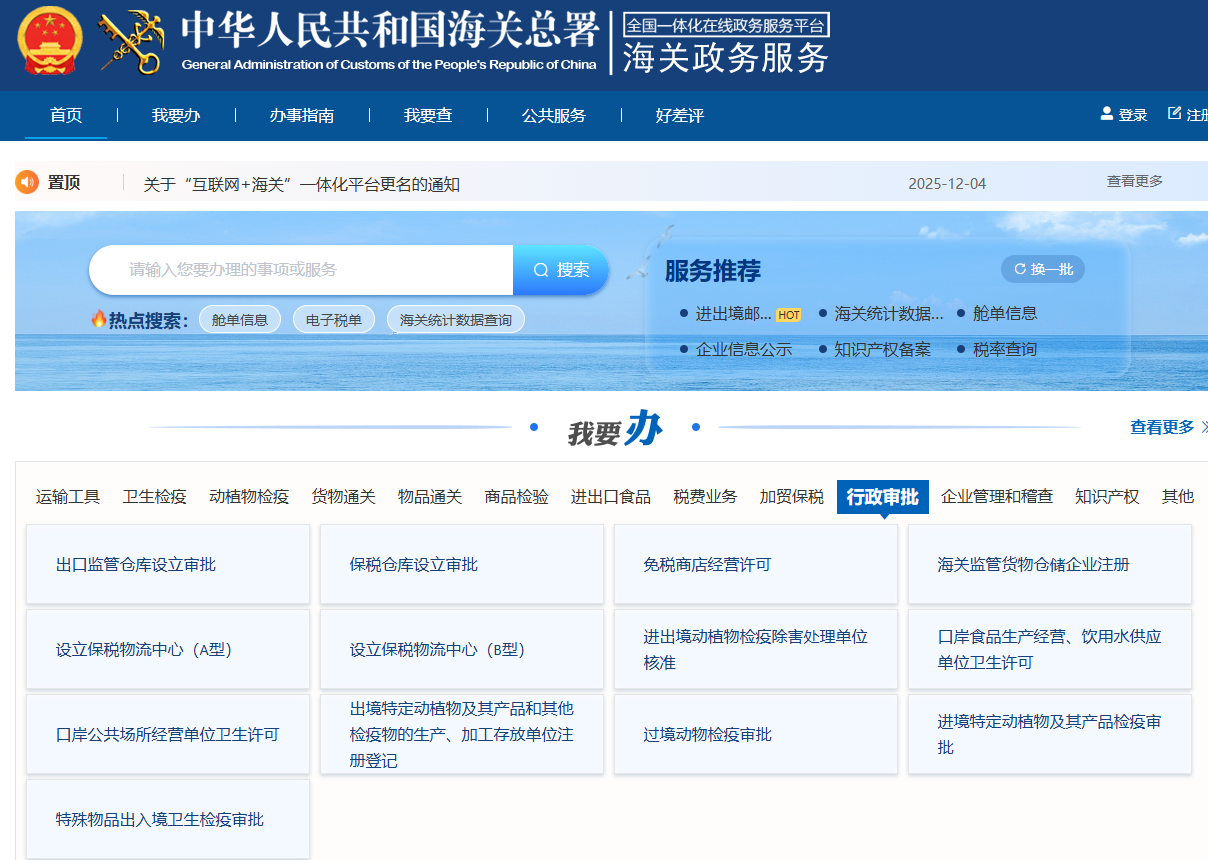Select the 知识产权 category tab
This screenshot has width=1208, height=860.
click(1106, 496)
